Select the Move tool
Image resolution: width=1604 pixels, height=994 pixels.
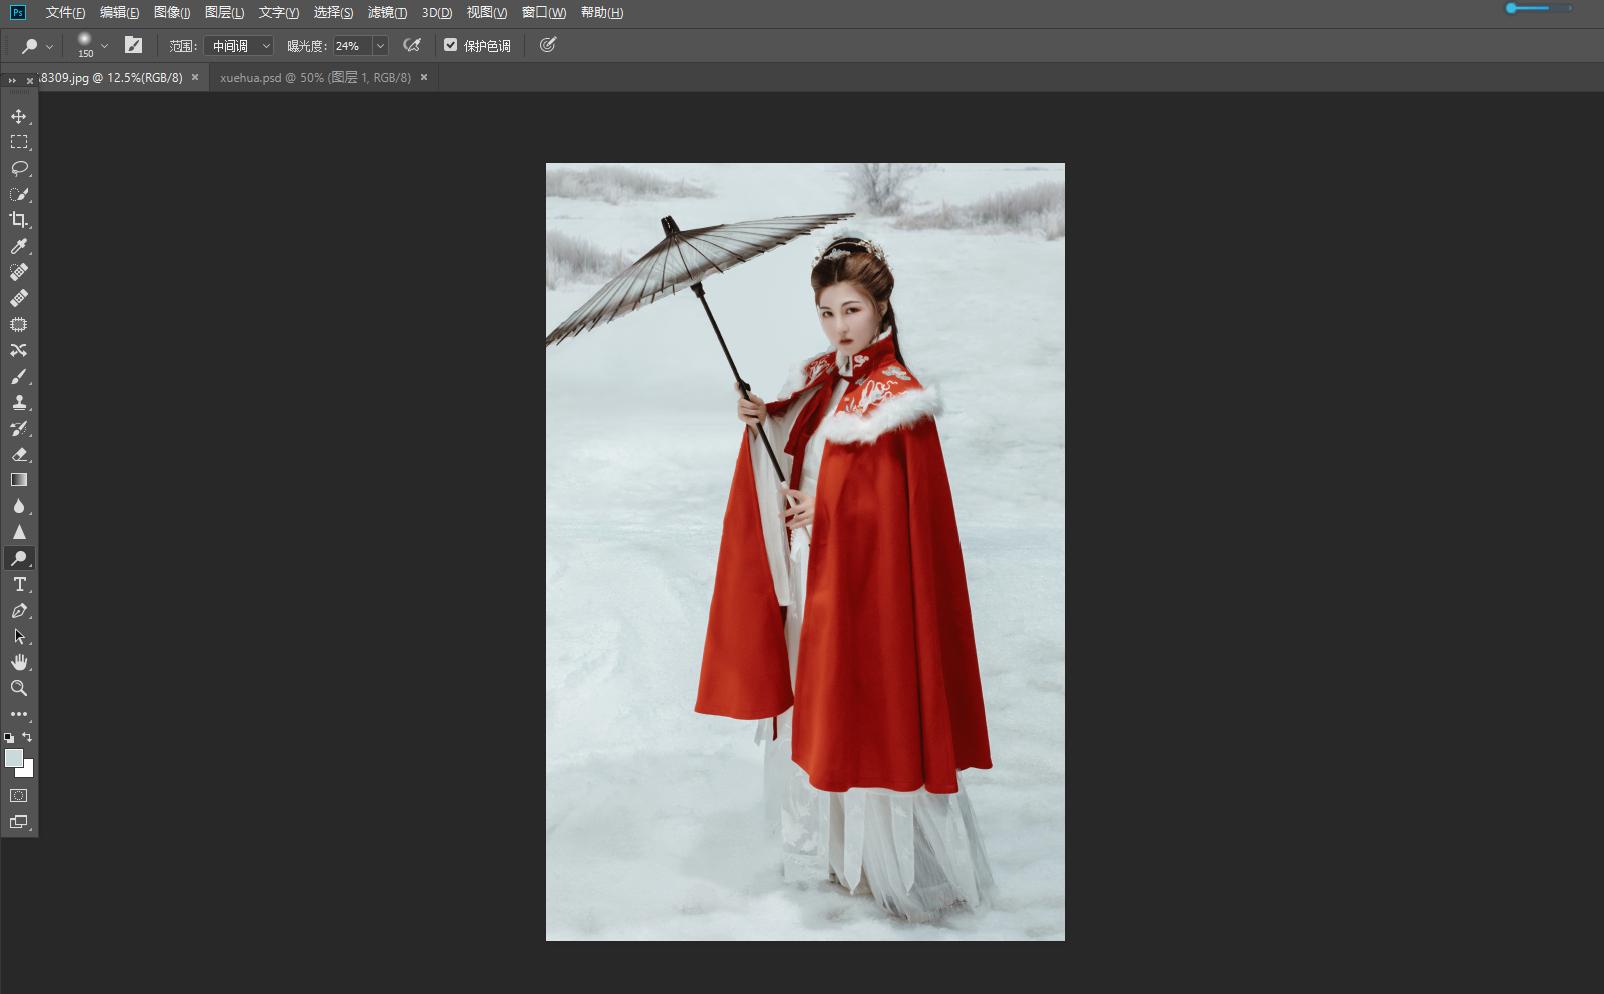pyautogui.click(x=19, y=116)
